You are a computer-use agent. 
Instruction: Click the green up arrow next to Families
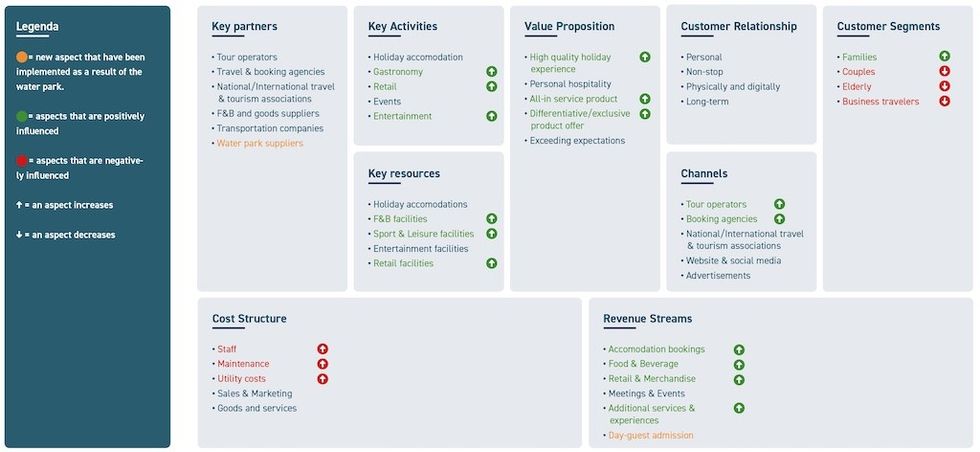click(945, 57)
